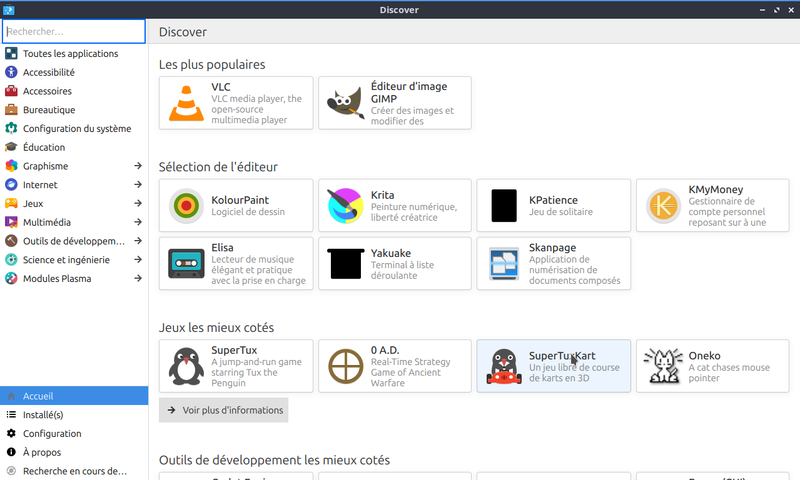This screenshot has height=480, width=800.
Task: Click the SuperTuxKart penguin kart icon
Action: (504, 366)
